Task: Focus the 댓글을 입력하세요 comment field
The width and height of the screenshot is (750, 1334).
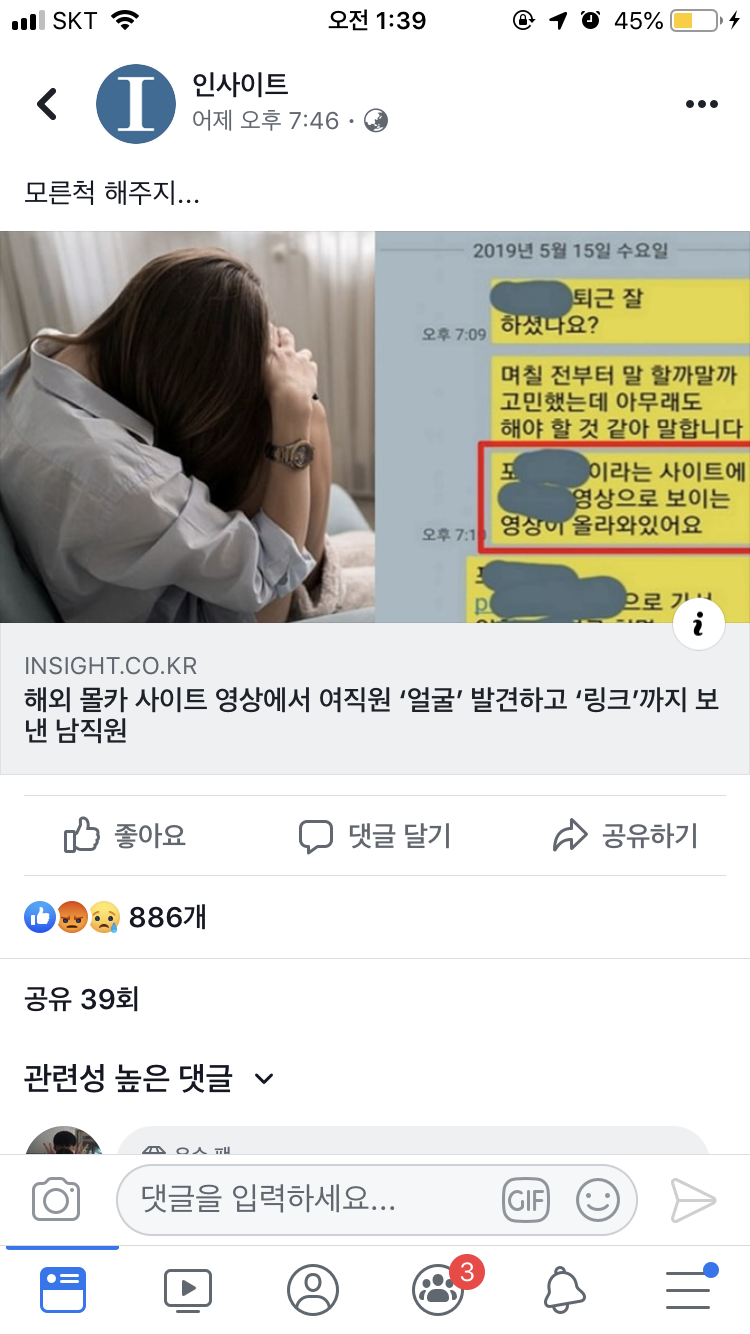Action: [x=376, y=1199]
